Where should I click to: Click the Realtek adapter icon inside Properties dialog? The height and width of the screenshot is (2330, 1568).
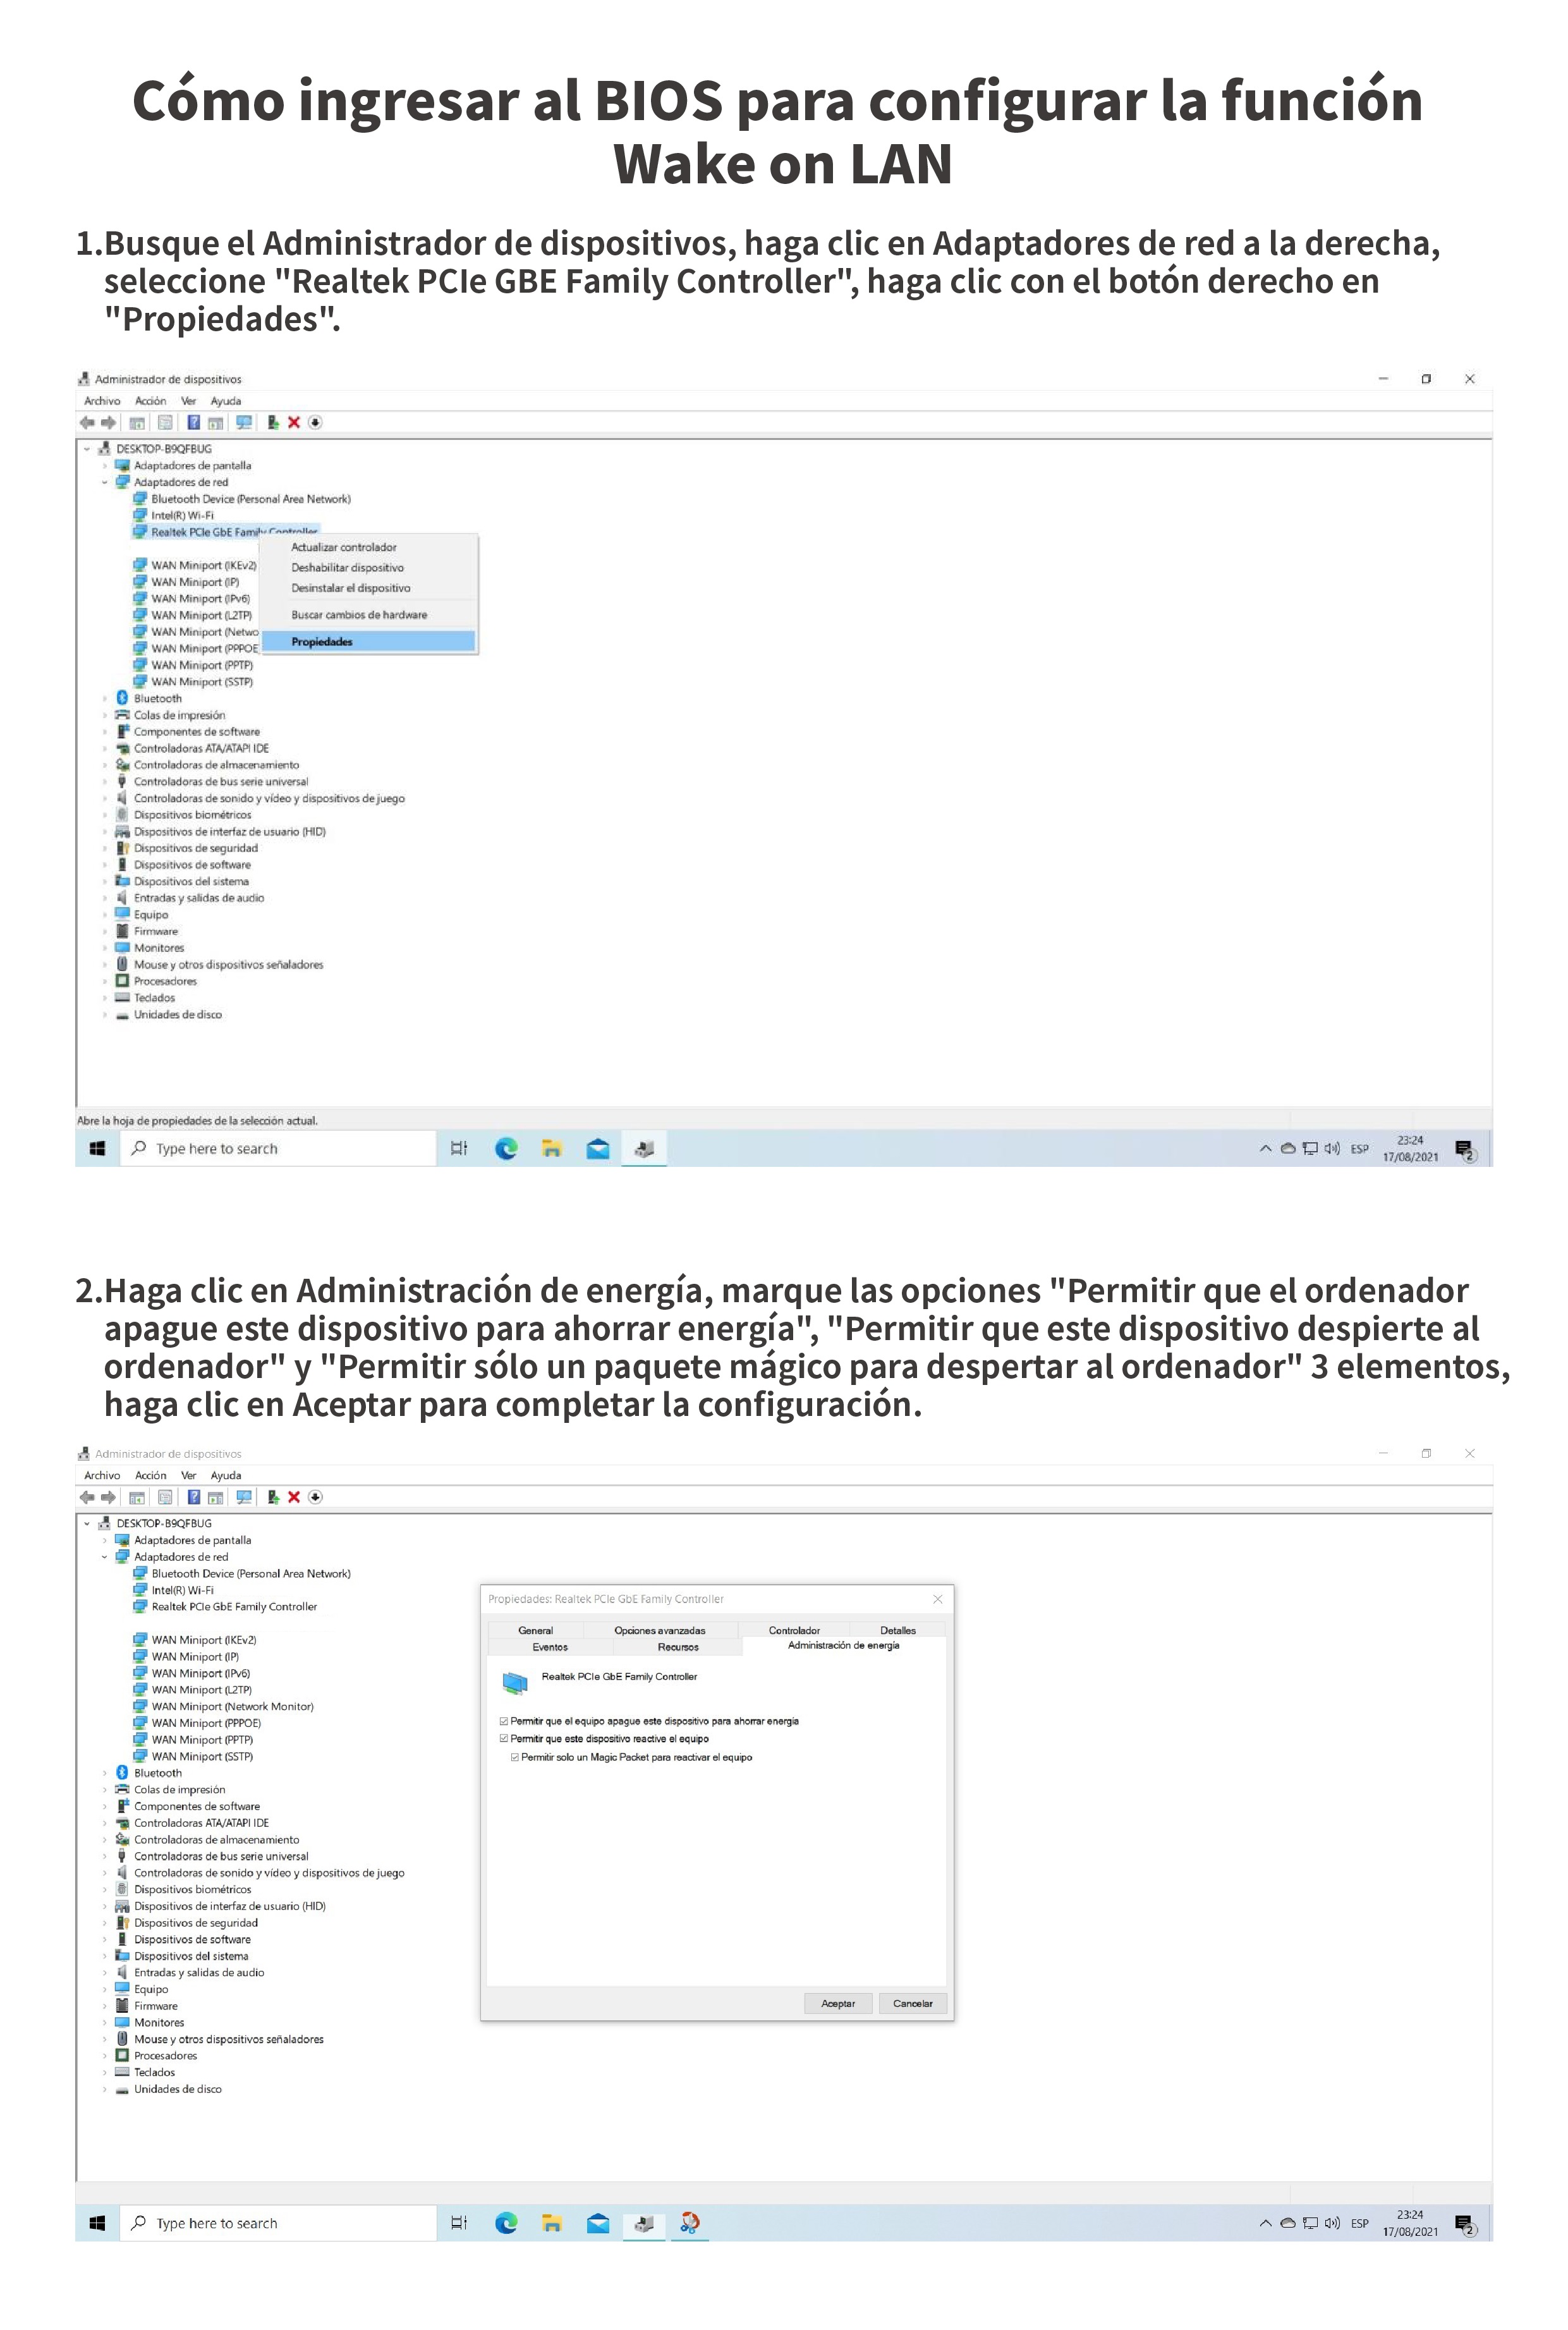coord(514,1683)
